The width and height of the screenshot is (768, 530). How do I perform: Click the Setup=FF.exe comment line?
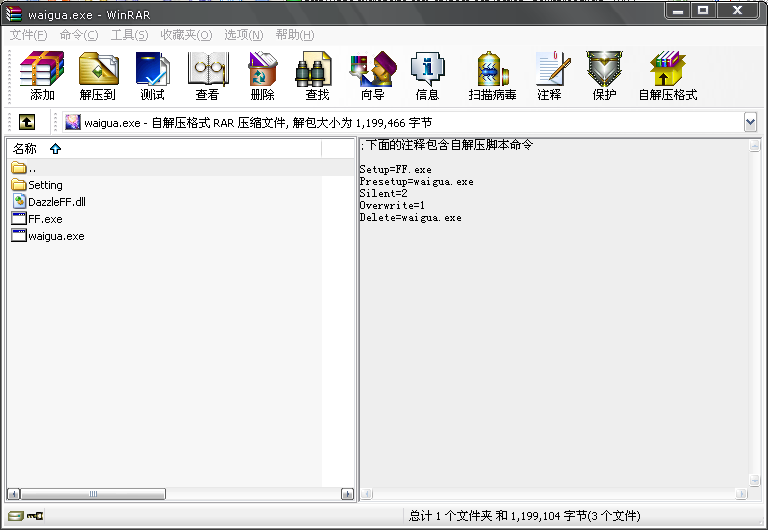[x=396, y=169]
